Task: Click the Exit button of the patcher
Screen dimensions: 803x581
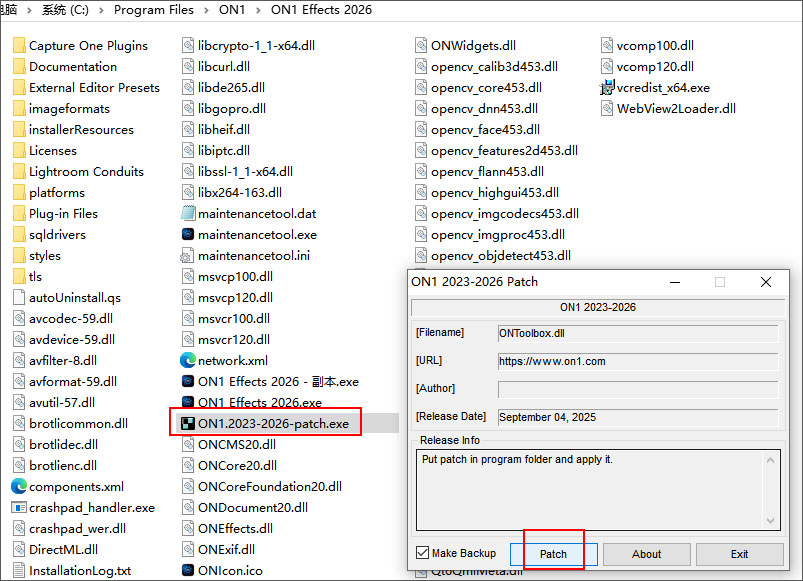Action: tap(739, 554)
